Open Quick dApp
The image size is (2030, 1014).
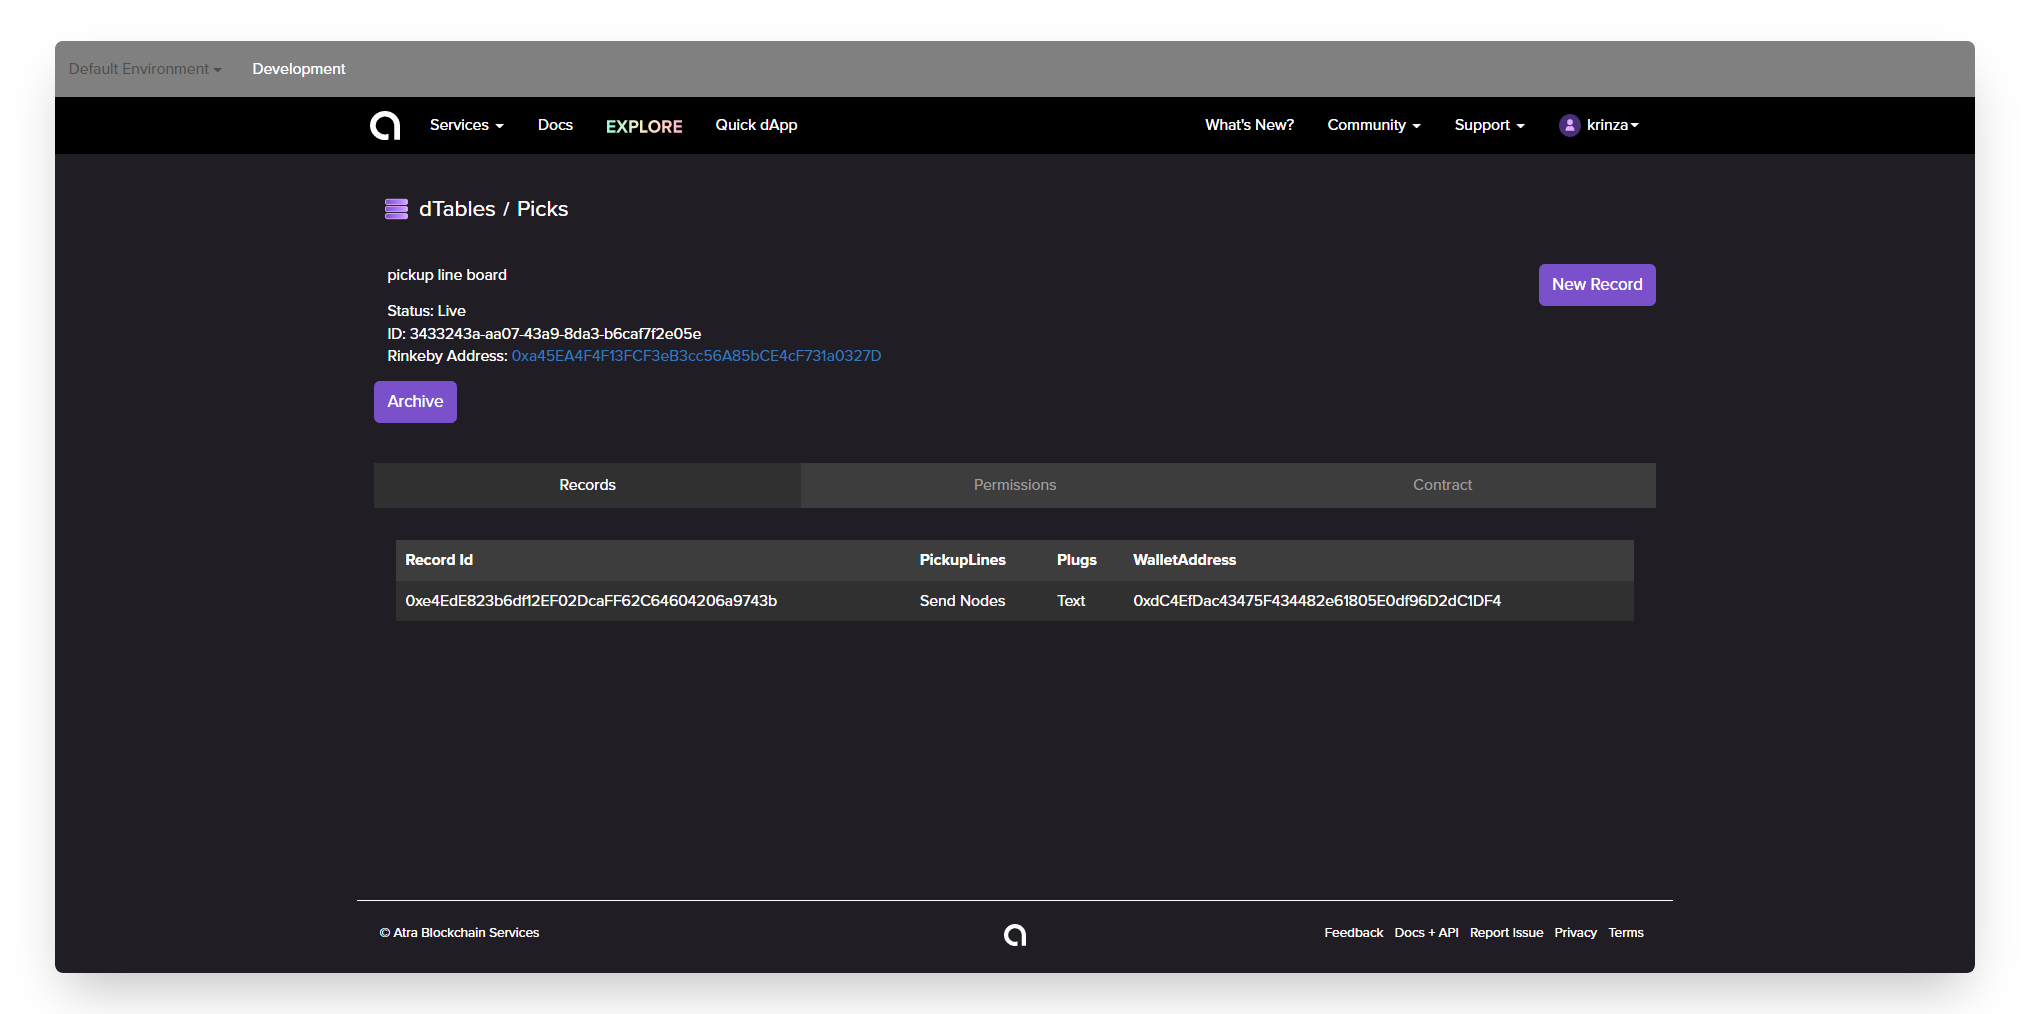pyautogui.click(x=756, y=125)
